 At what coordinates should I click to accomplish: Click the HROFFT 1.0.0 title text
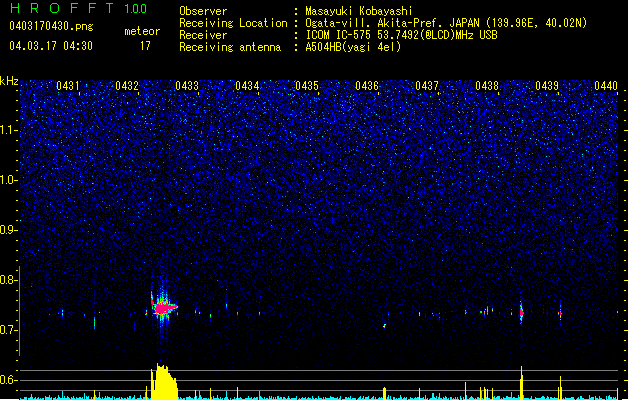click(79, 8)
